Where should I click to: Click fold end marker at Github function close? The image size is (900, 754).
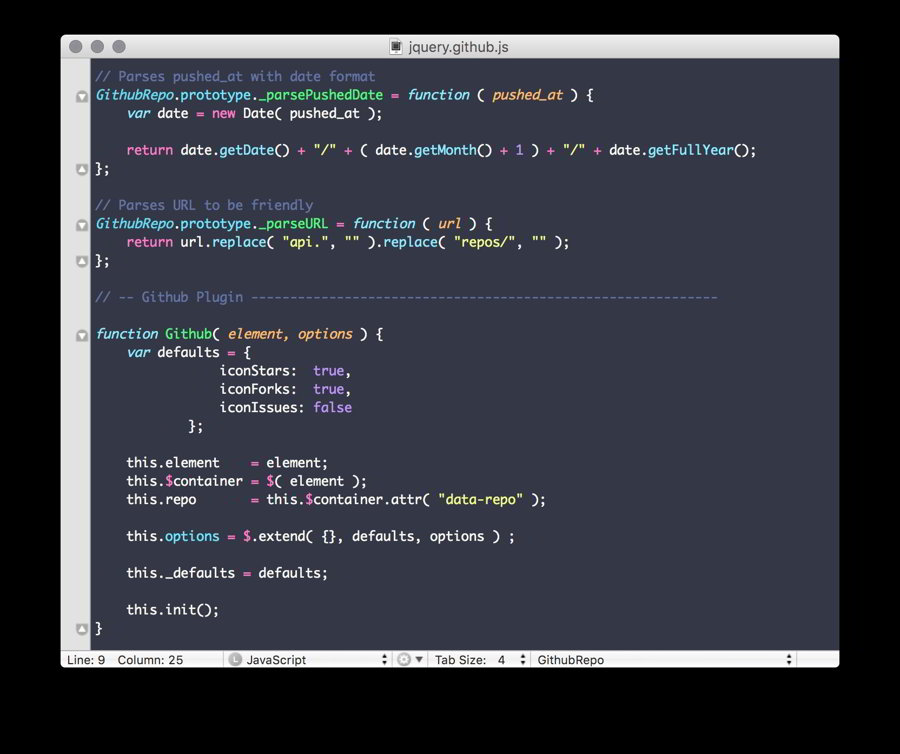click(82, 629)
